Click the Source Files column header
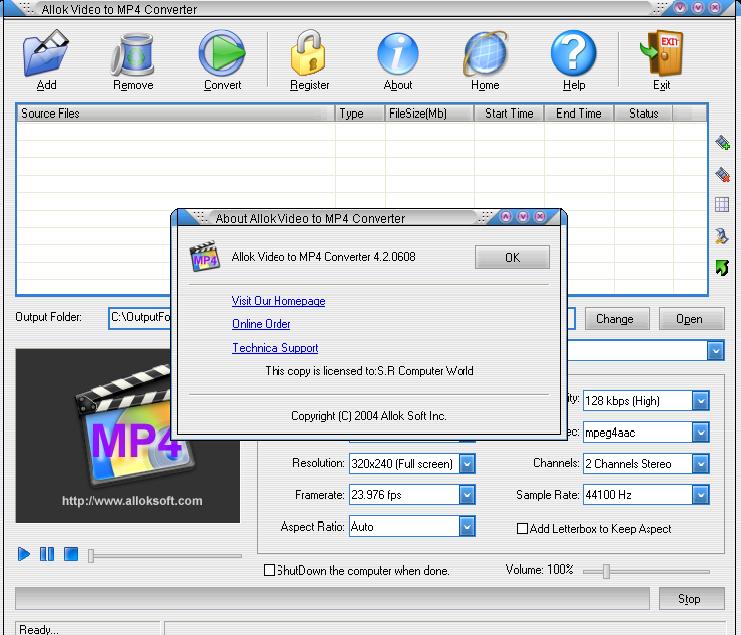The width and height of the screenshot is (741, 635). pos(175,113)
